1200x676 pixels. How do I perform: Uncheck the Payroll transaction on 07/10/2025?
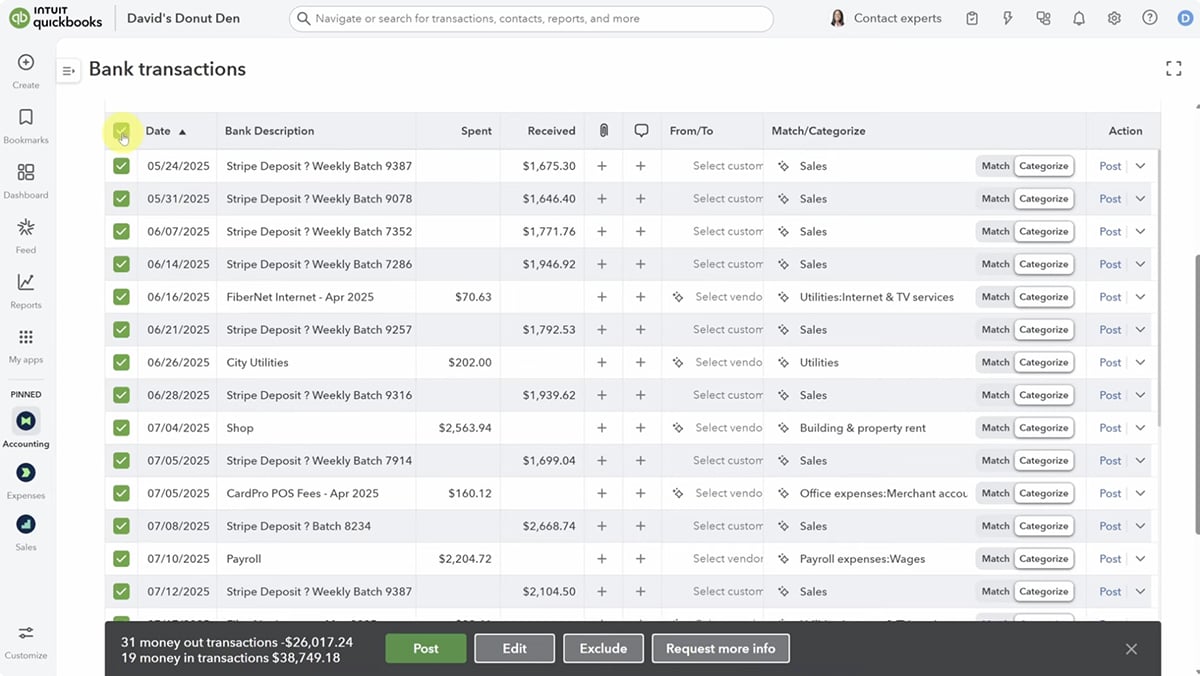point(121,558)
